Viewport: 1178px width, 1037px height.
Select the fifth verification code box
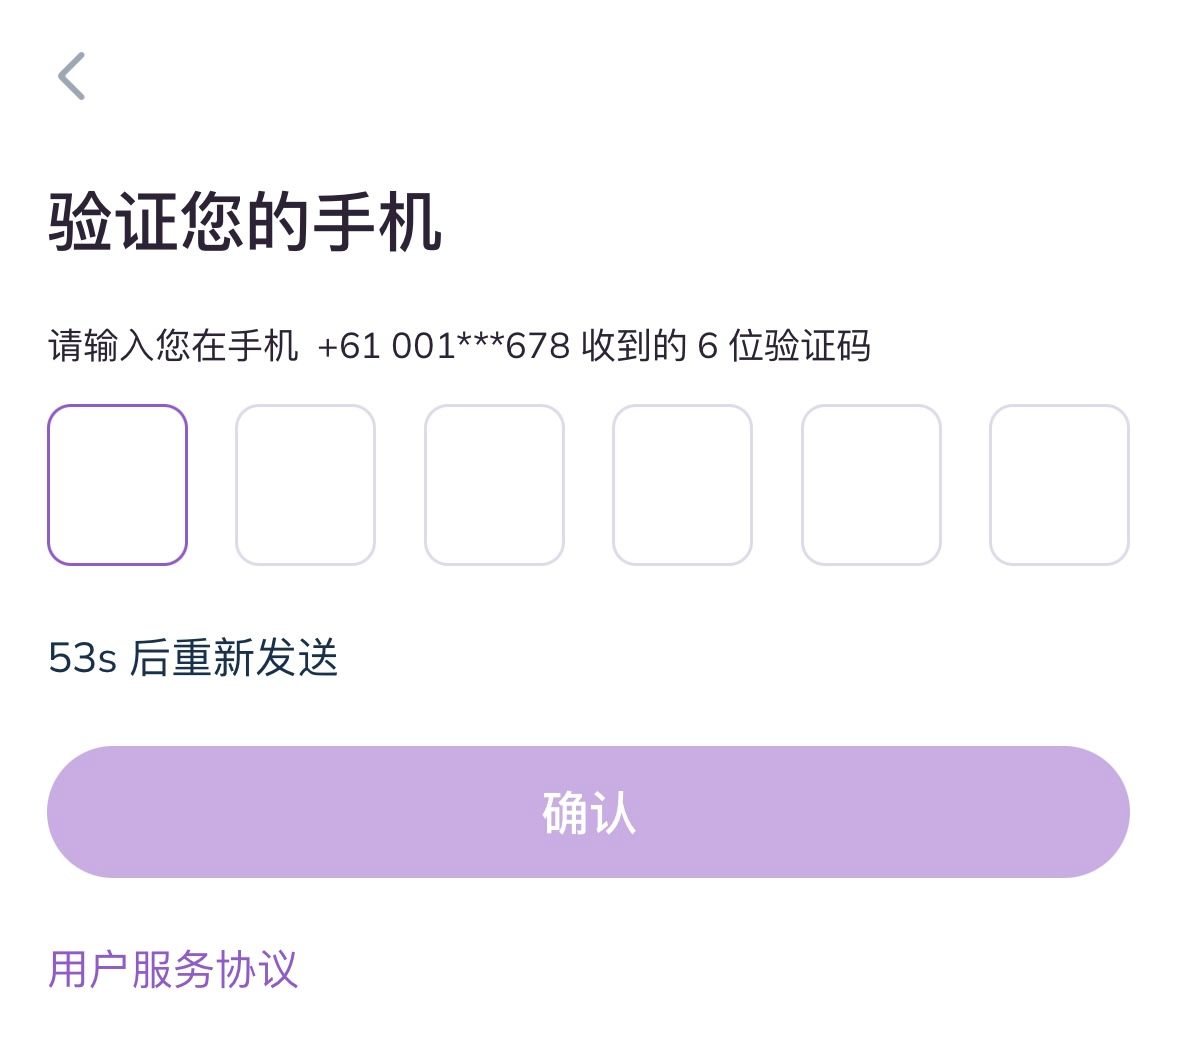(x=871, y=485)
